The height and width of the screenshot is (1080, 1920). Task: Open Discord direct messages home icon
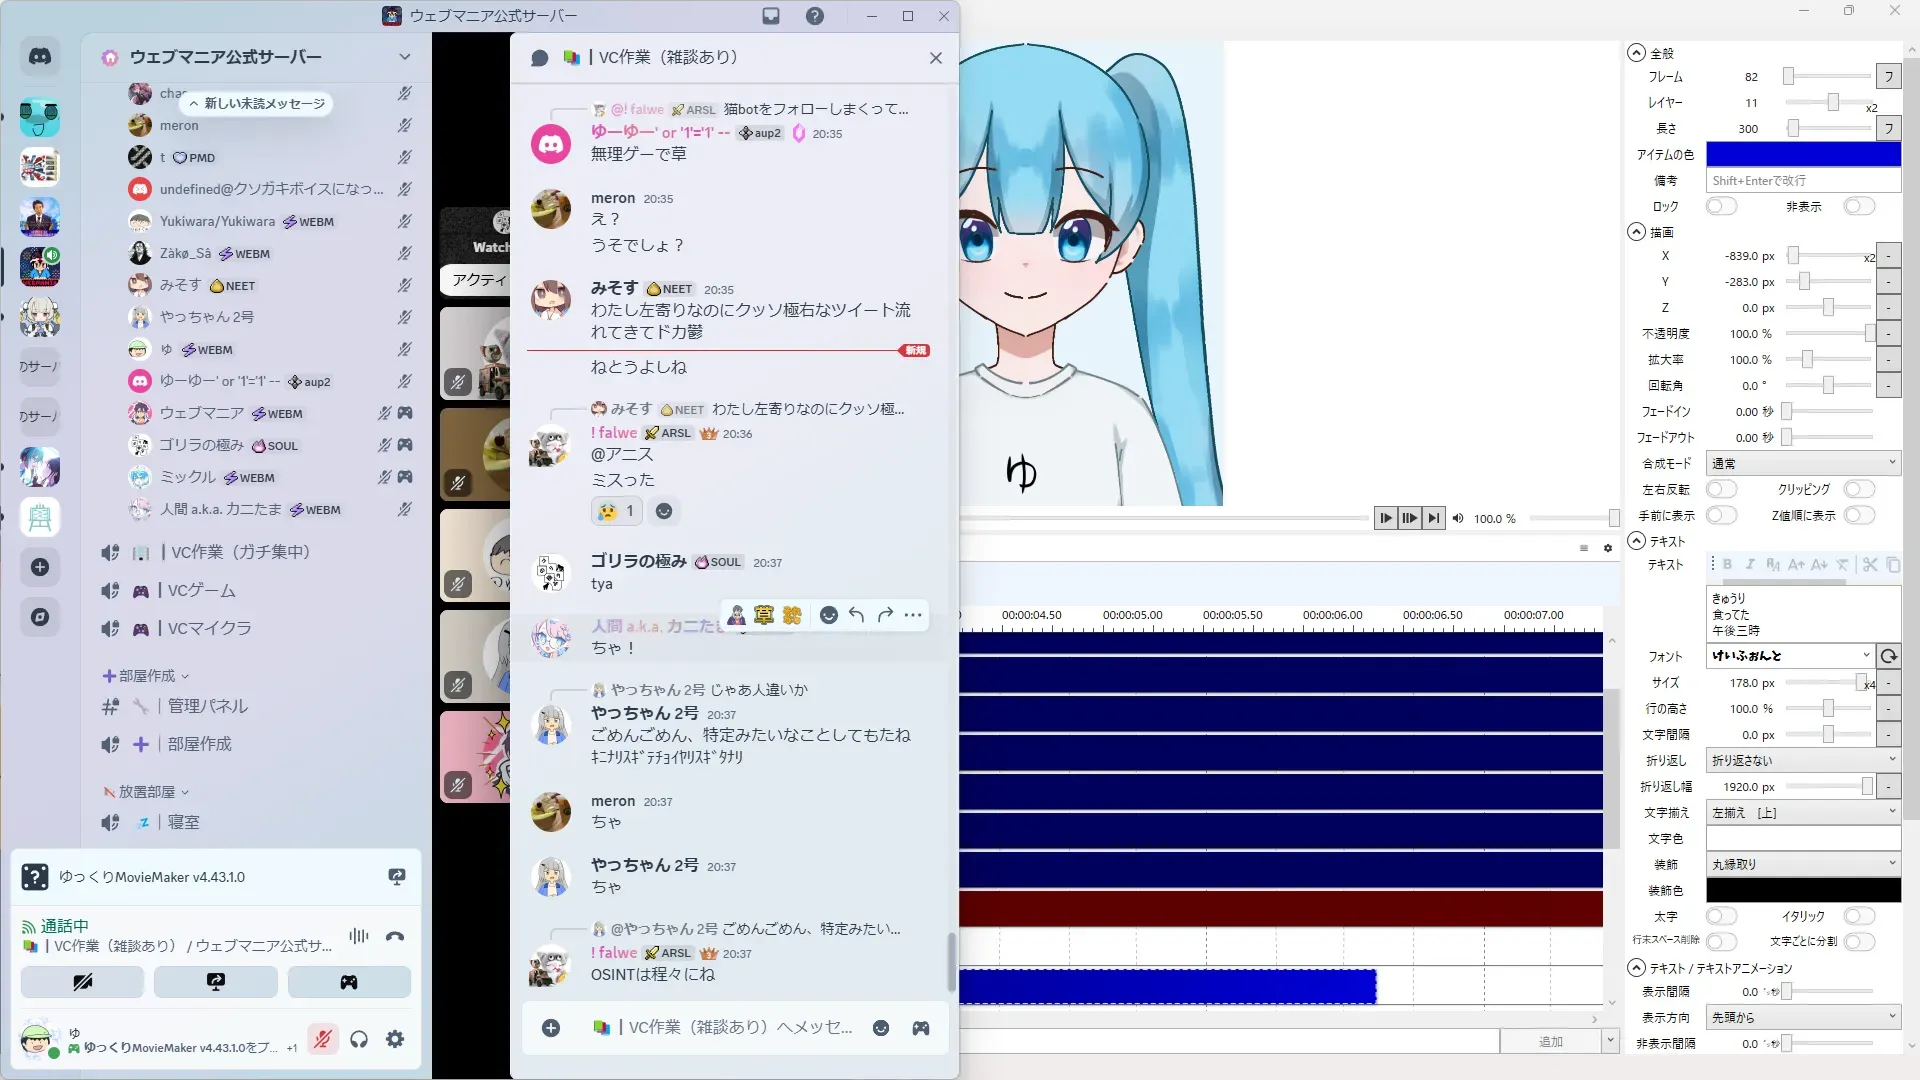pos(40,57)
